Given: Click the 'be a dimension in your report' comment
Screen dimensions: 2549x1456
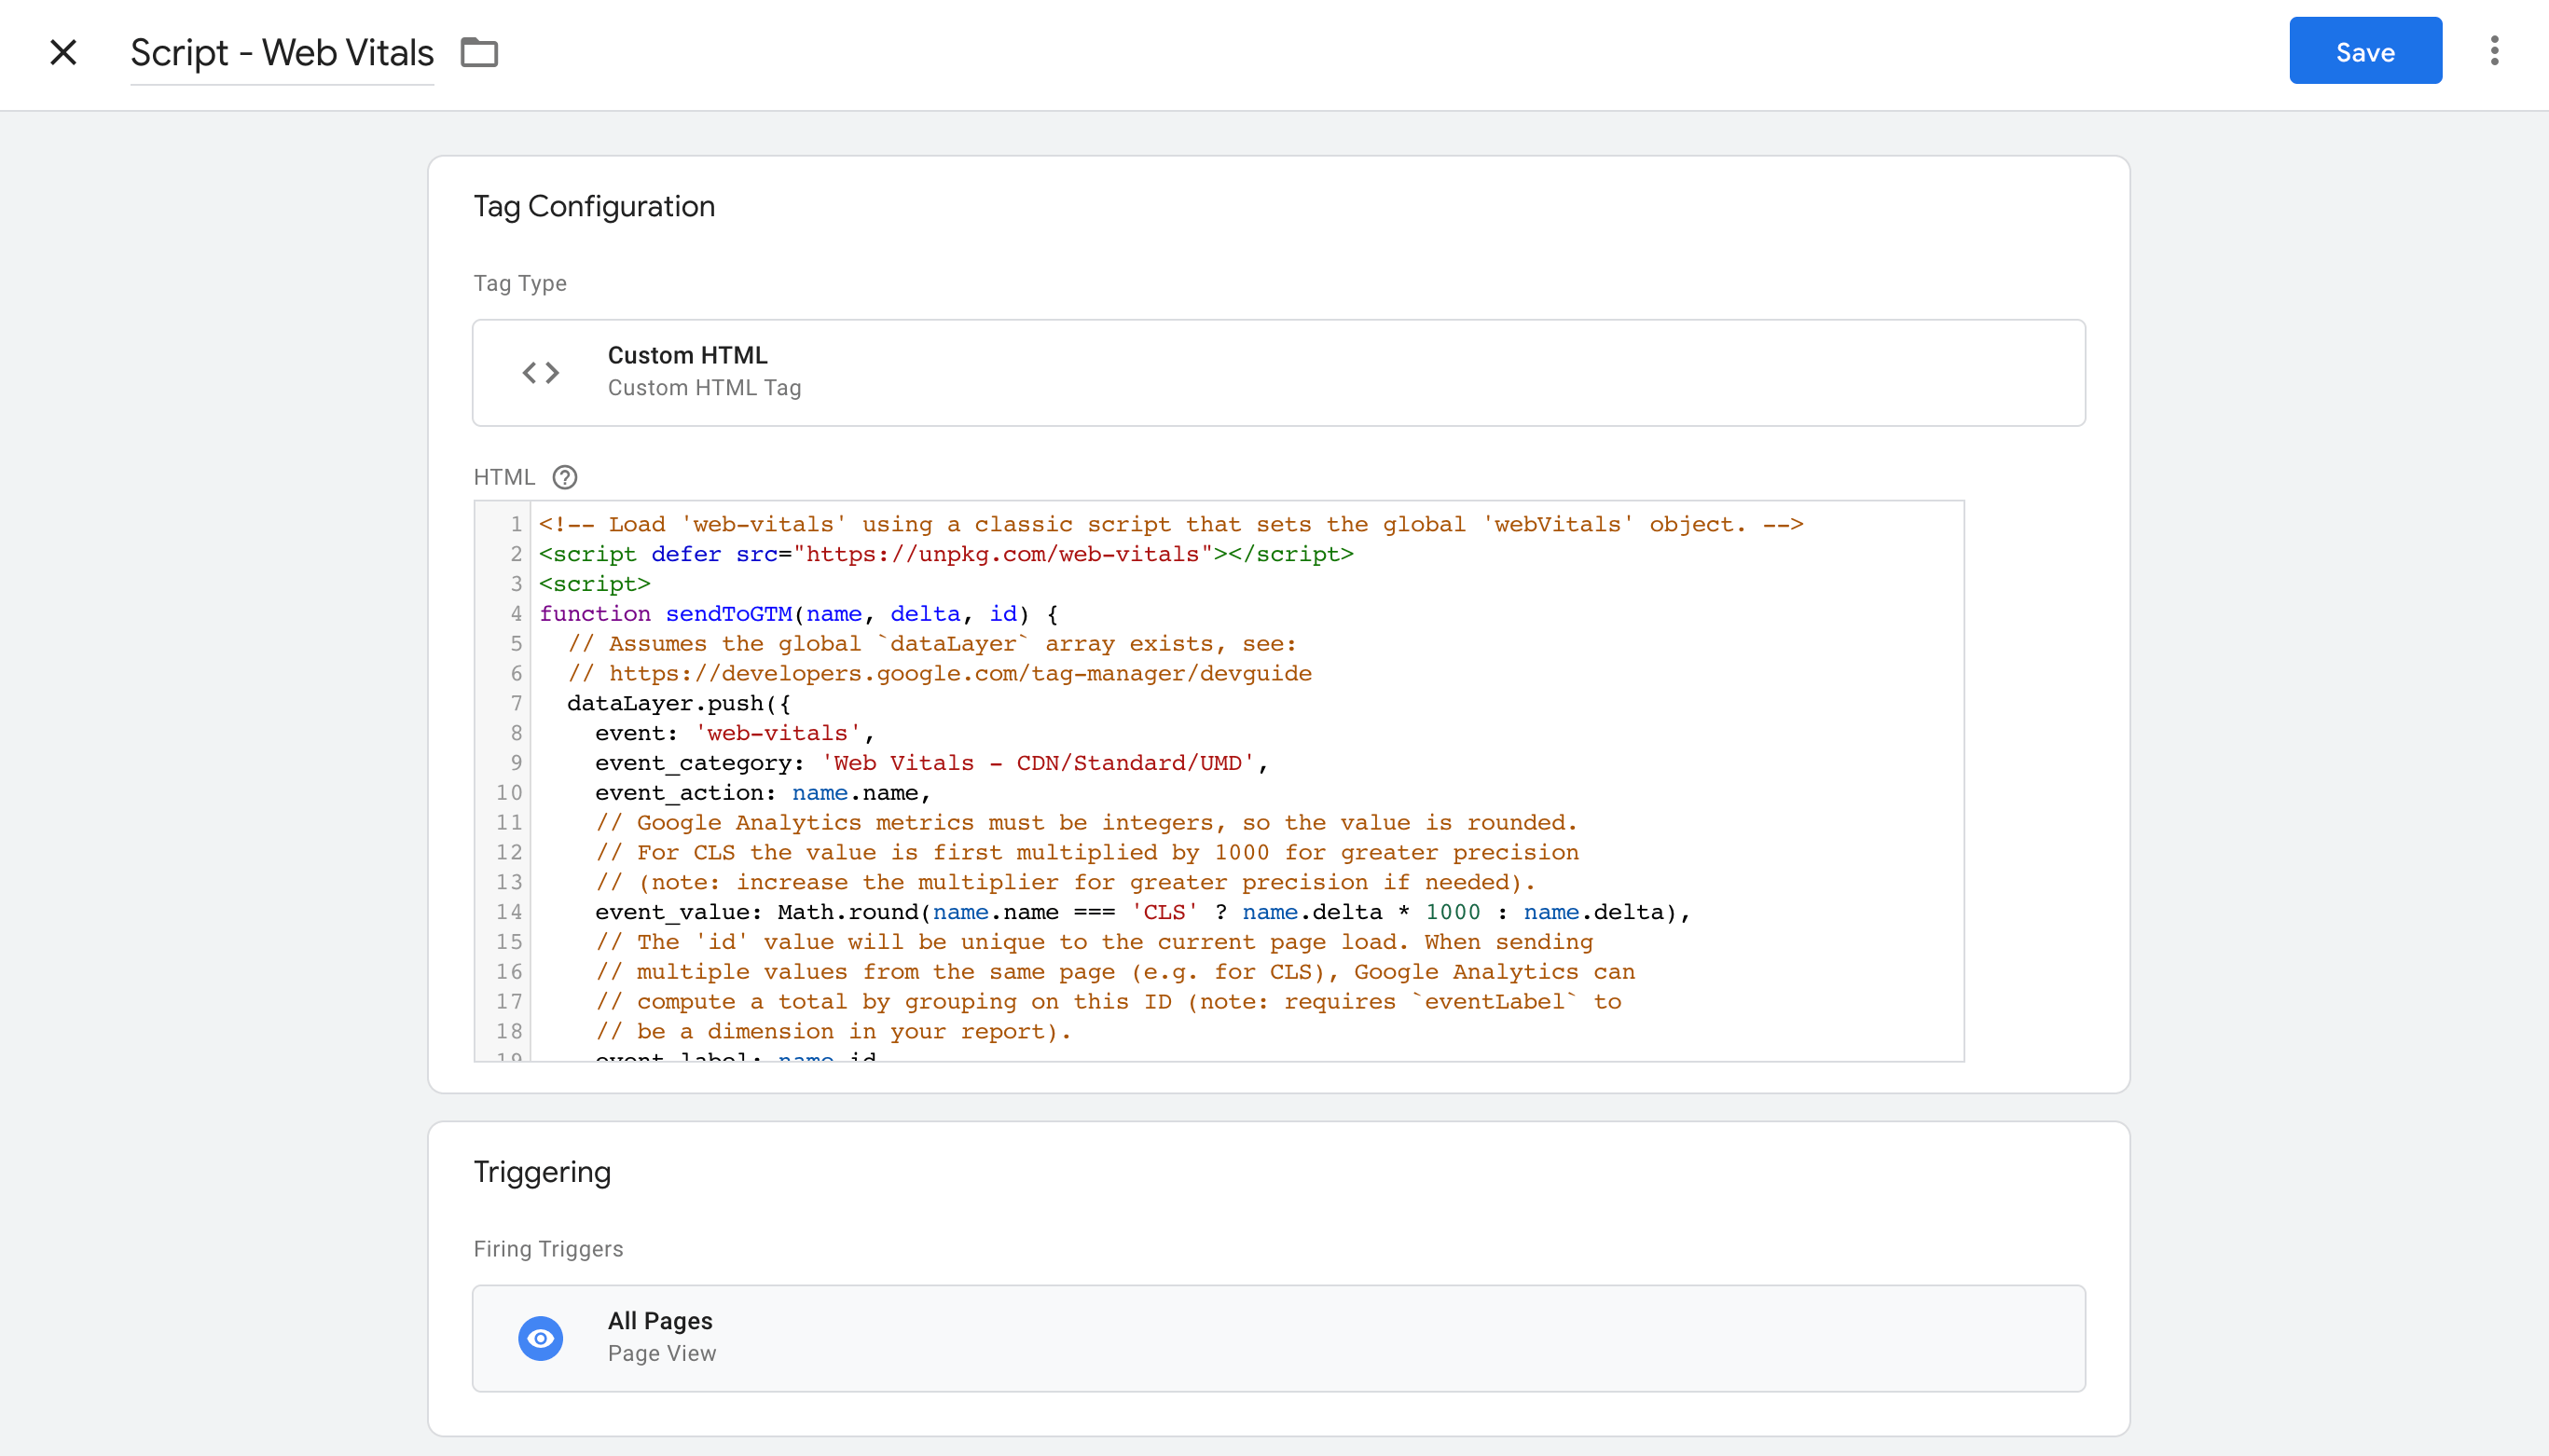Looking at the screenshot, I should [834, 1032].
